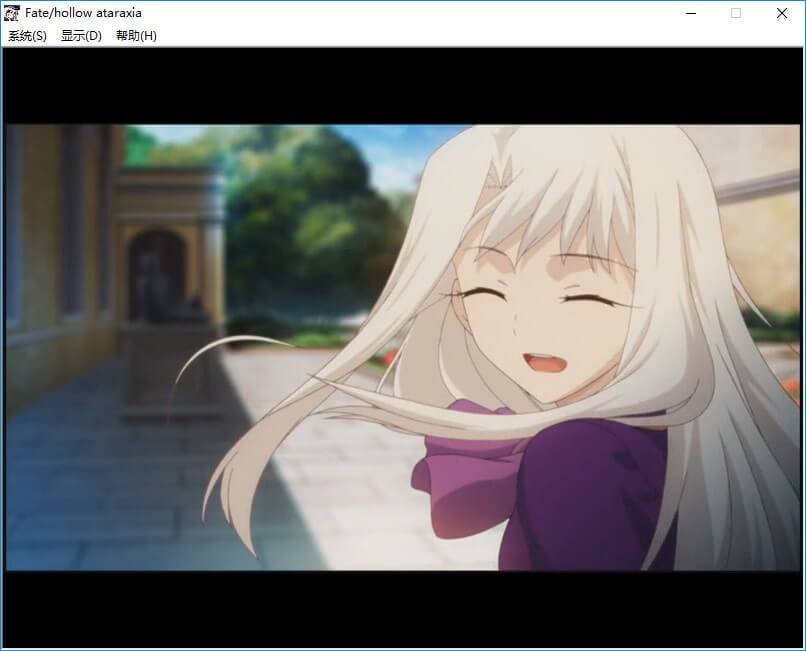This screenshot has width=806, height=651.
Task: Click the Fate/hollow ataraxia title bar text
Action: (x=83, y=13)
